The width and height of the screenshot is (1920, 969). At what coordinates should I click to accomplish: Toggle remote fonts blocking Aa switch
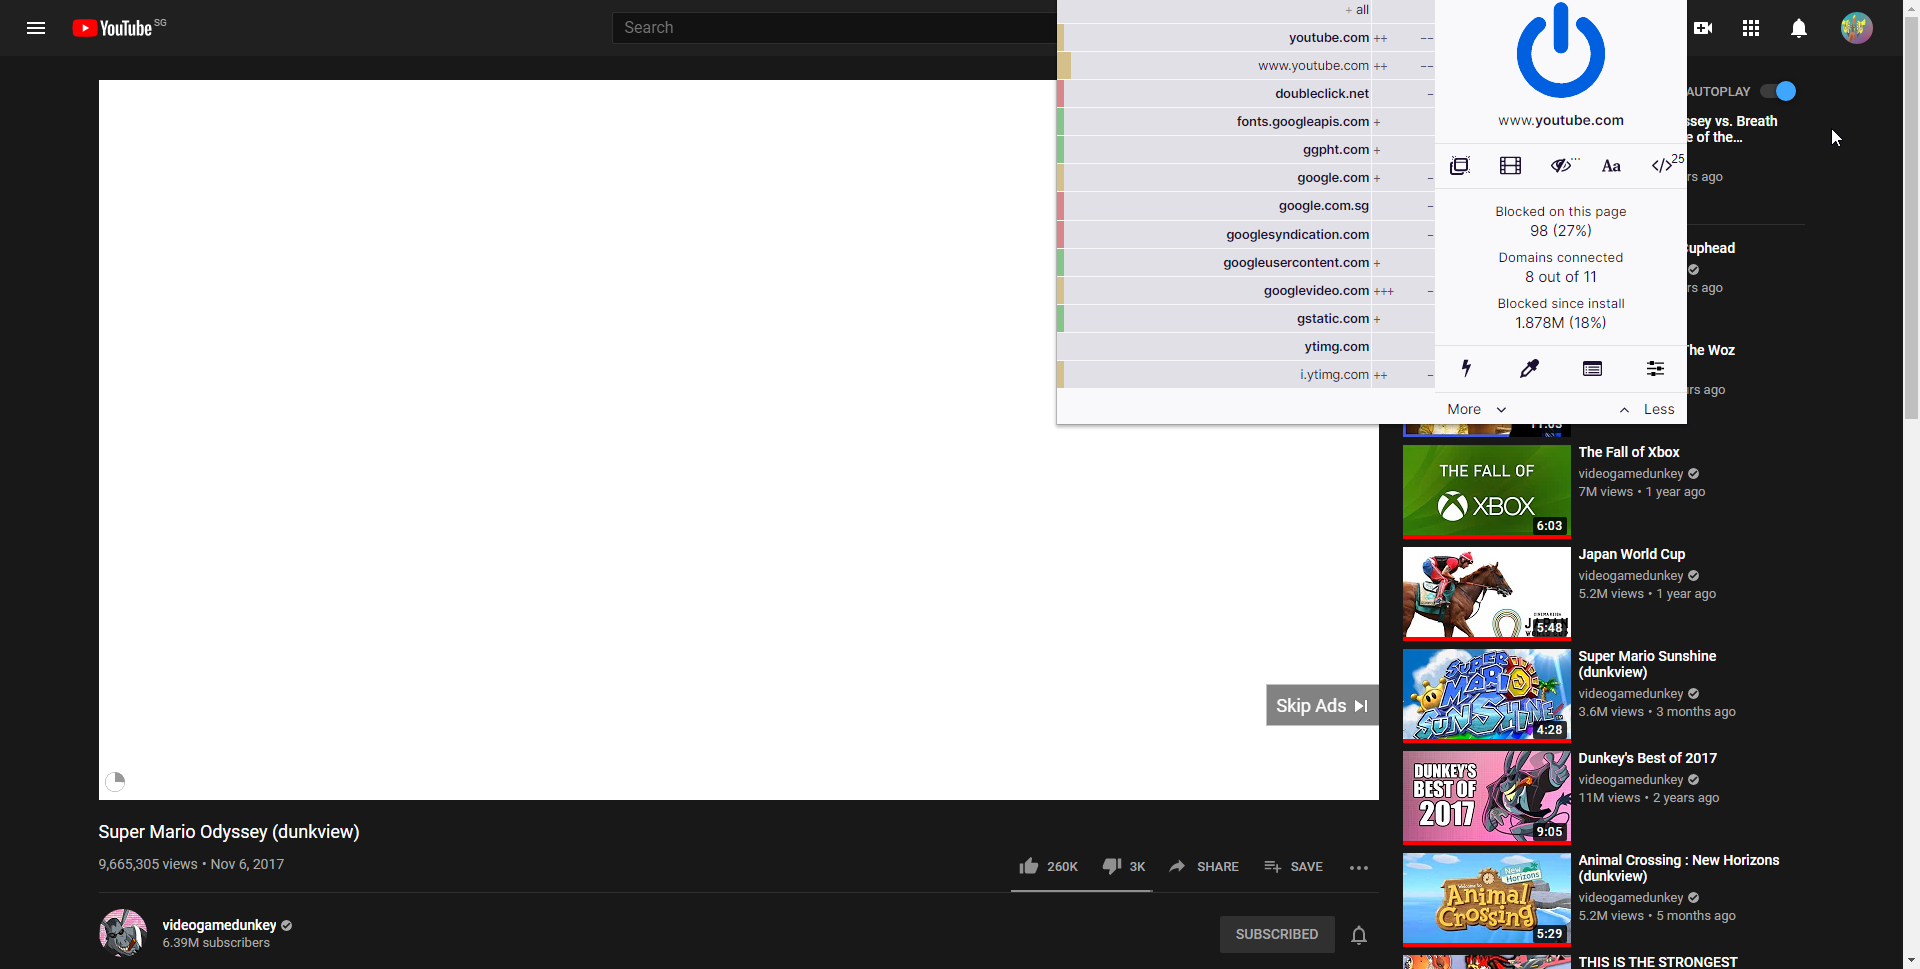click(x=1611, y=166)
